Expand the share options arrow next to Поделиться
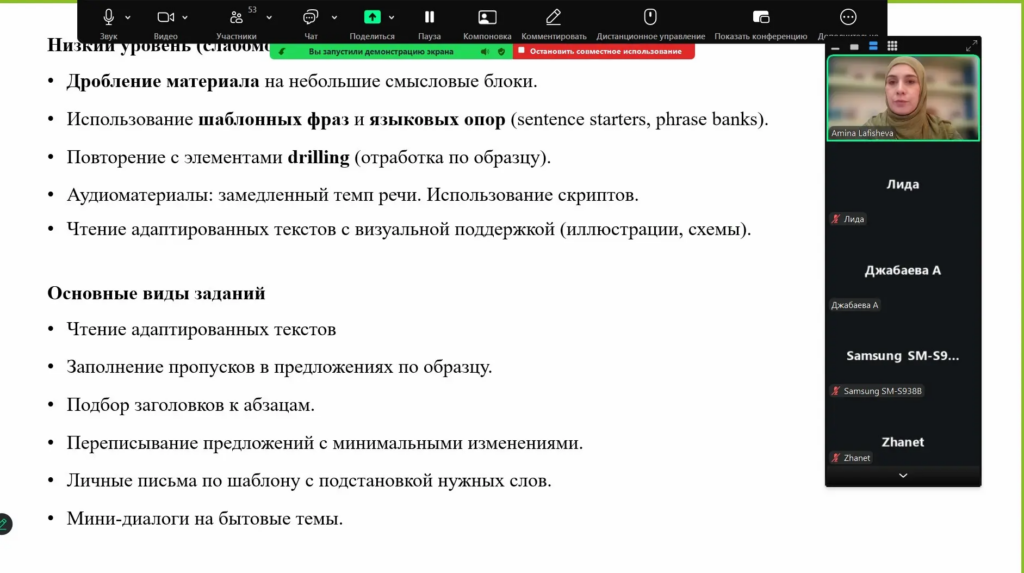The width and height of the screenshot is (1024, 573). [x=392, y=18]
